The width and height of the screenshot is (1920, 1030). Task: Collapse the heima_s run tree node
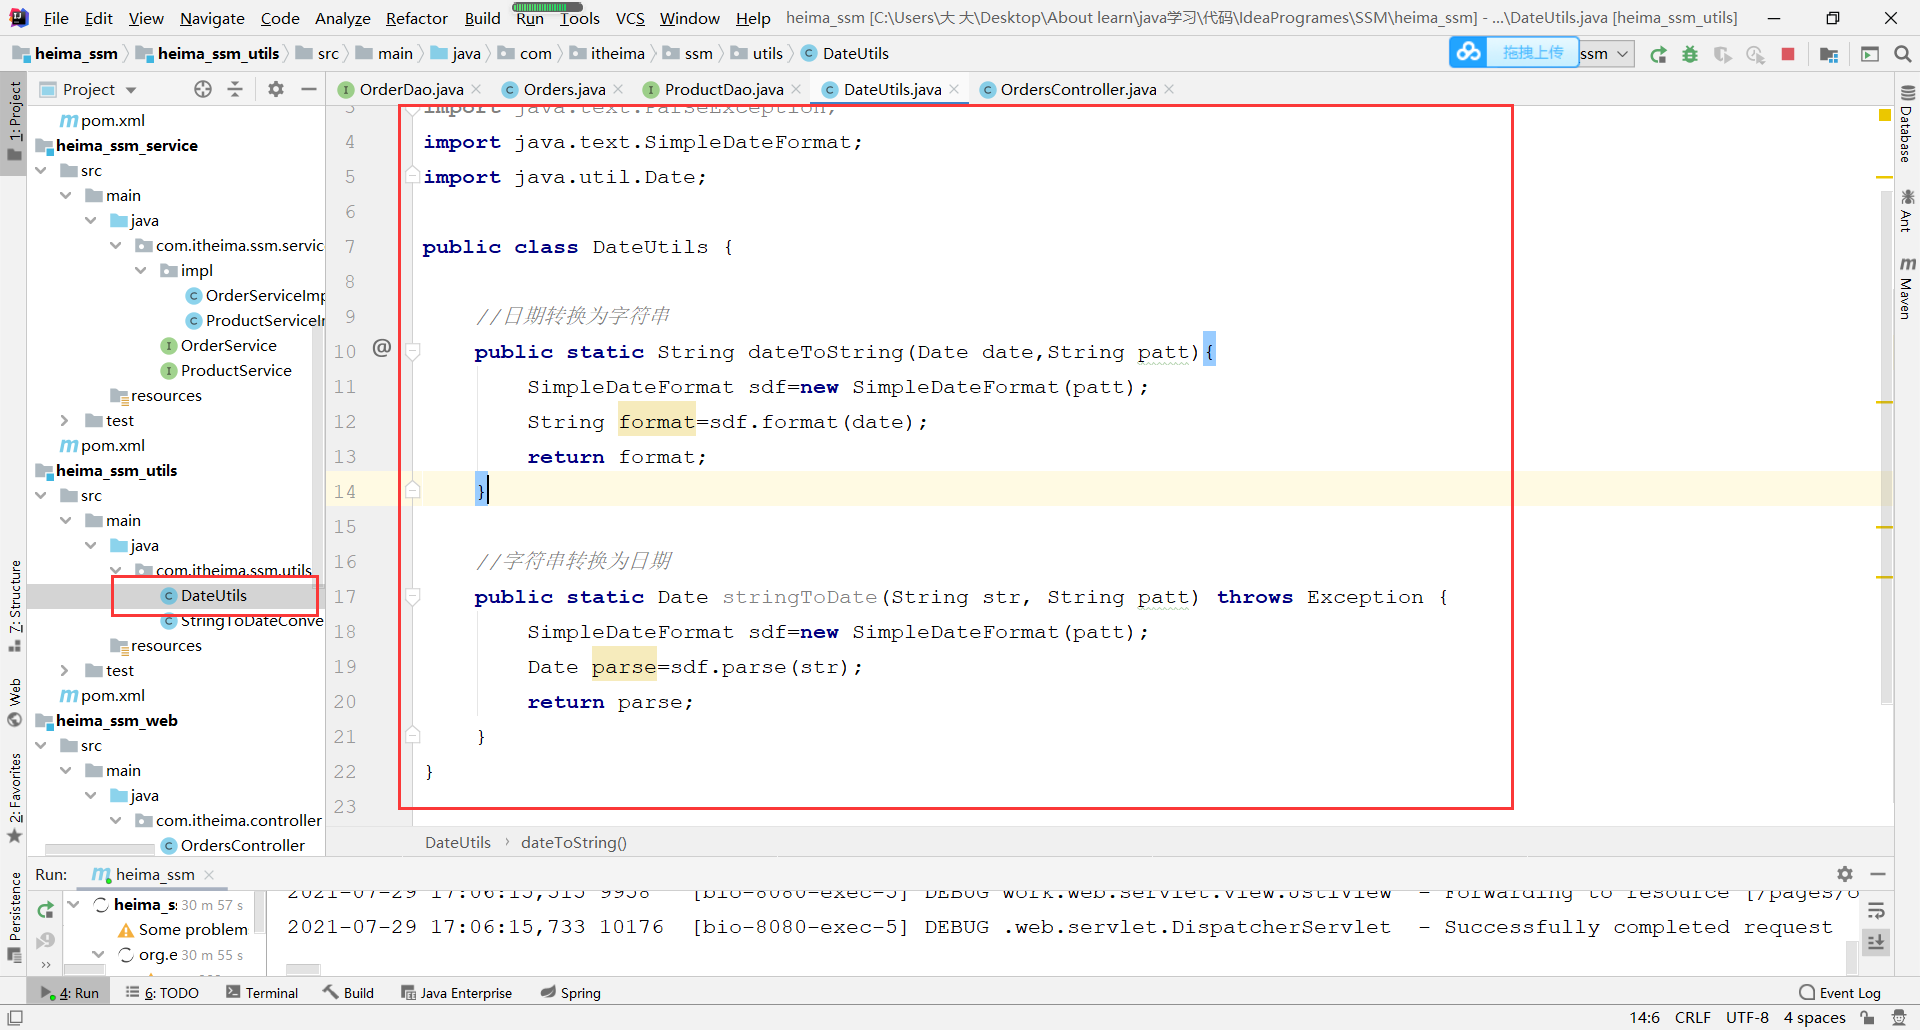(73, 904)
